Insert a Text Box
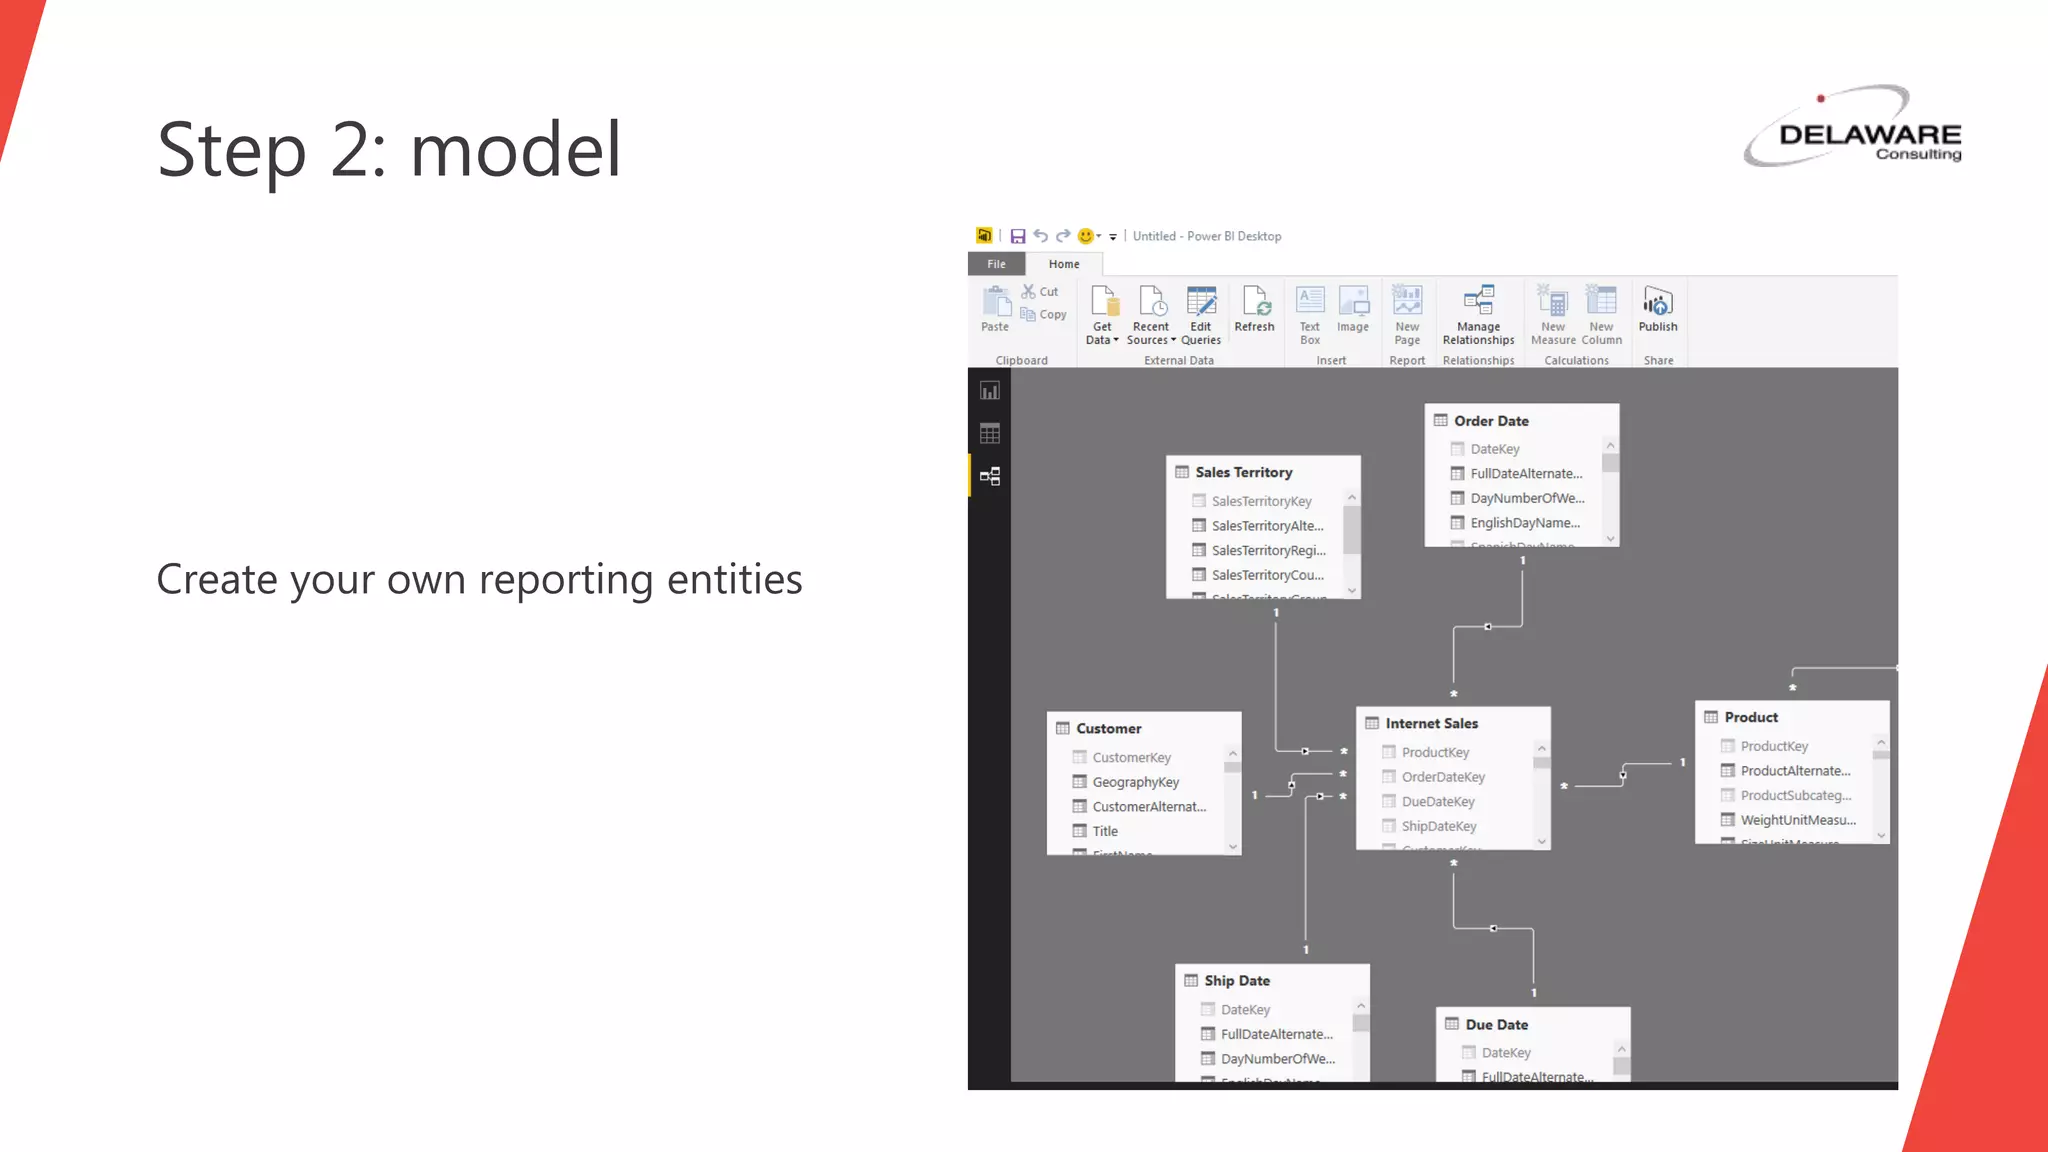The image size is (2048, 1152). coord(1310,315)
